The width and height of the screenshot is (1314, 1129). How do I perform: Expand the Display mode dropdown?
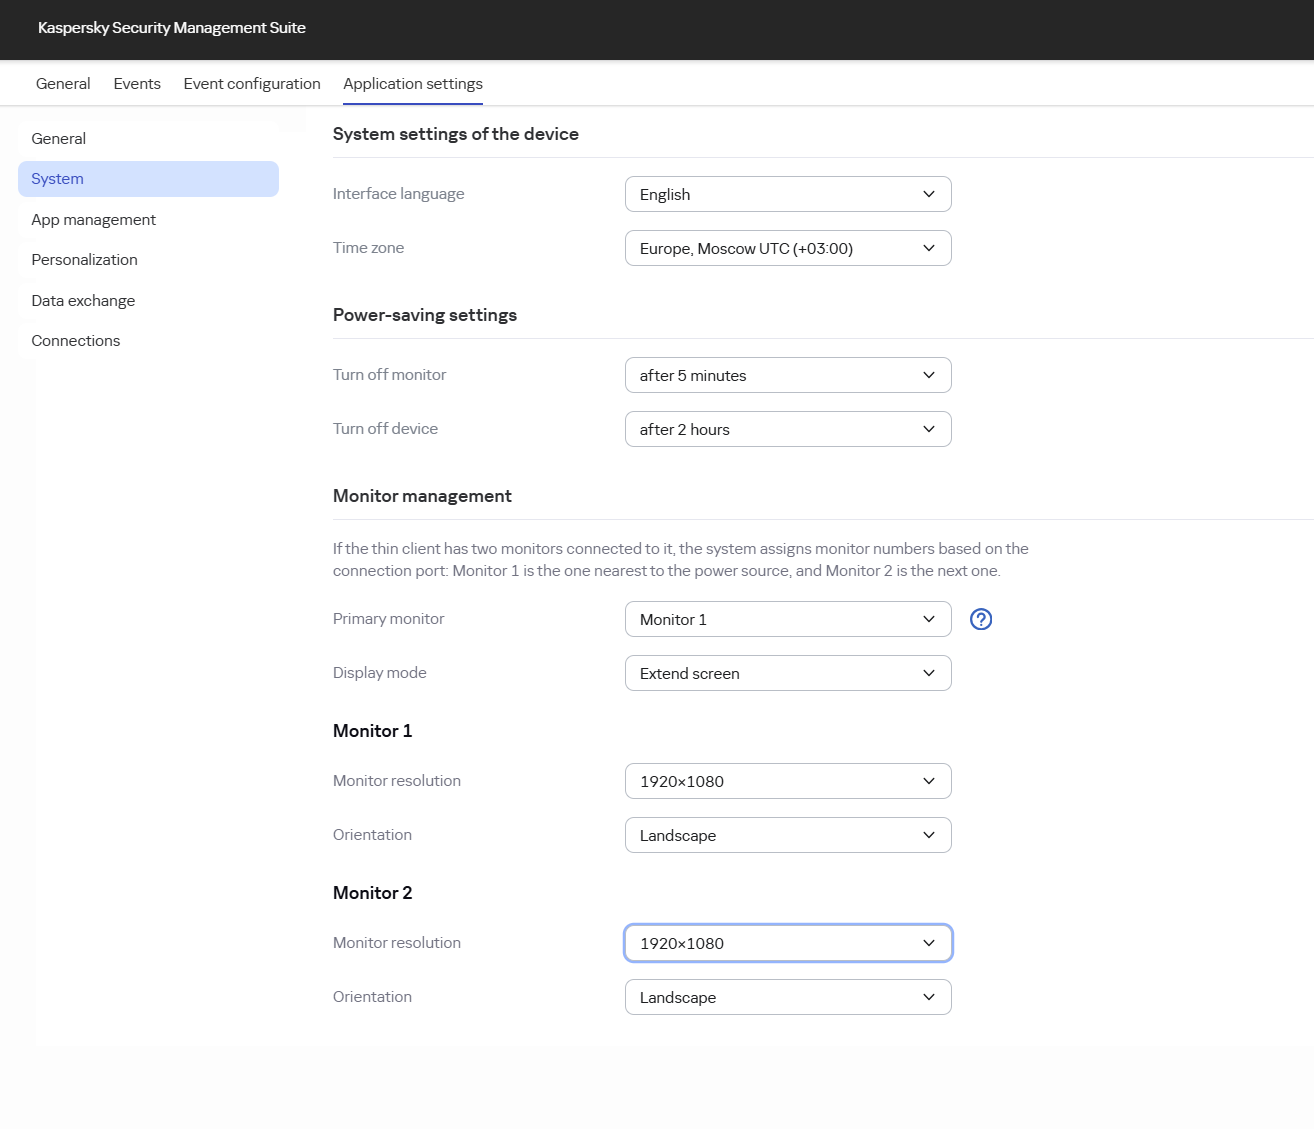click(788, 673)
